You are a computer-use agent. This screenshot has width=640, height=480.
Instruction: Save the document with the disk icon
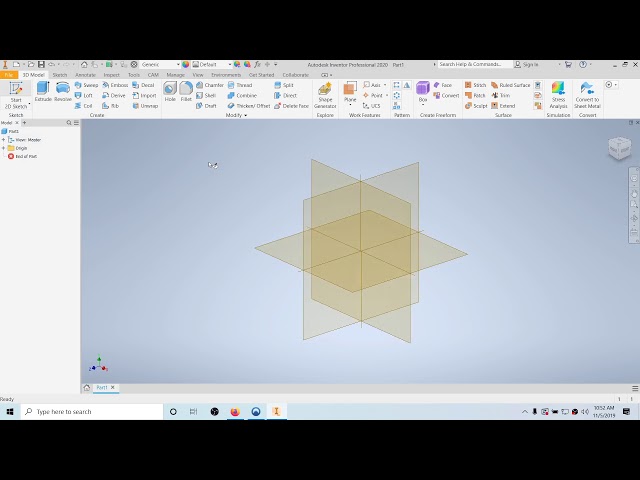tap(41, 64)
